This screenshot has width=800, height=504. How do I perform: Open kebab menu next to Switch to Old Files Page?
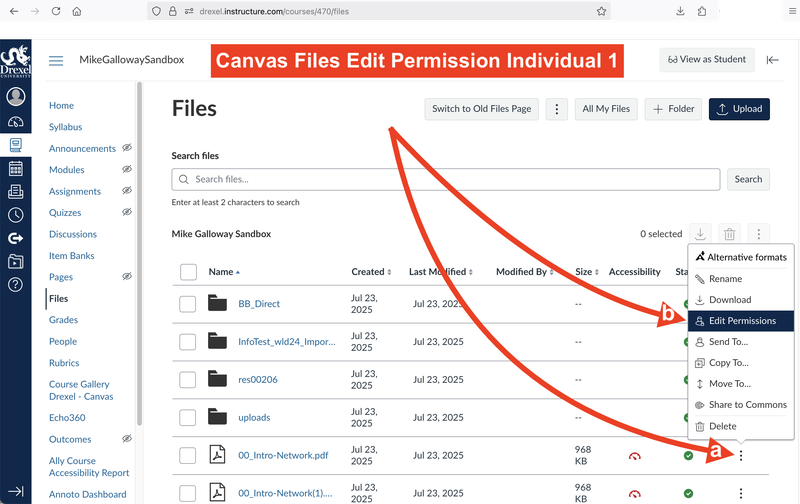(557, 109)
